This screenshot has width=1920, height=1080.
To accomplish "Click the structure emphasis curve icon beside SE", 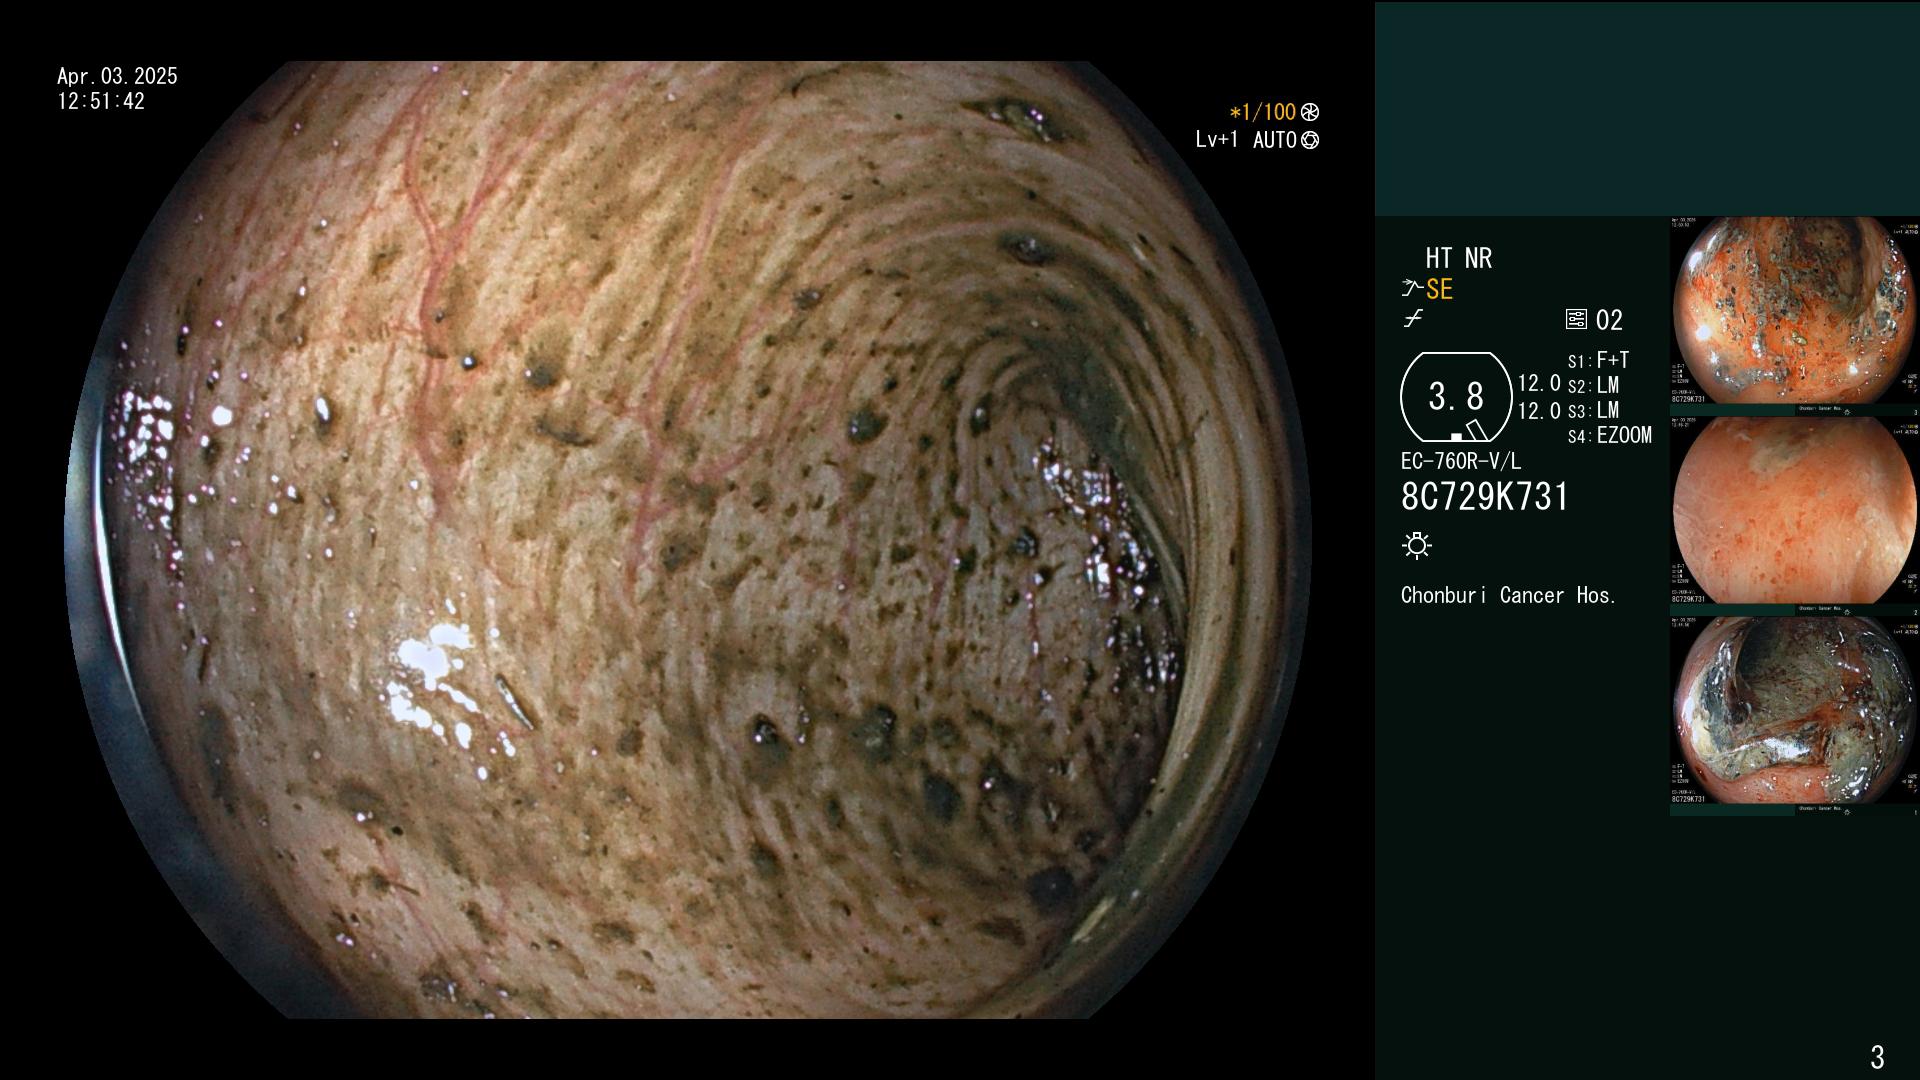I will click(x=1411, y=289).
